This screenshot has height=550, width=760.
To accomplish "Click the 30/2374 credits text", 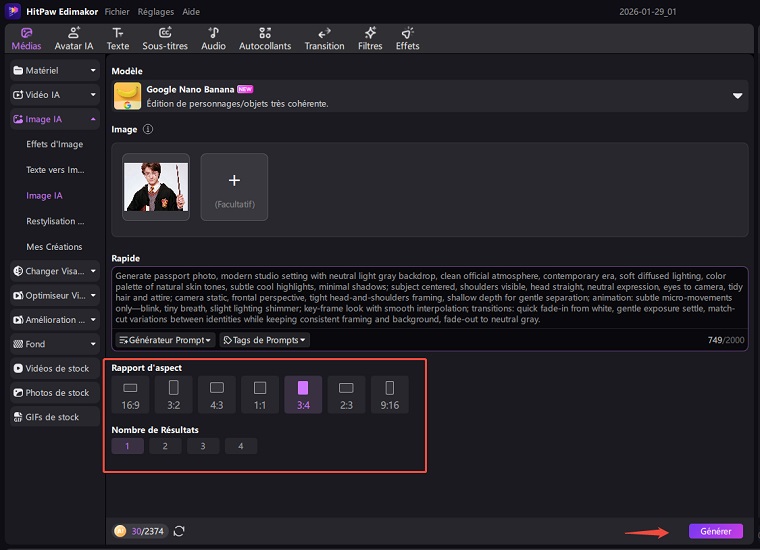I will click(147, 532).
